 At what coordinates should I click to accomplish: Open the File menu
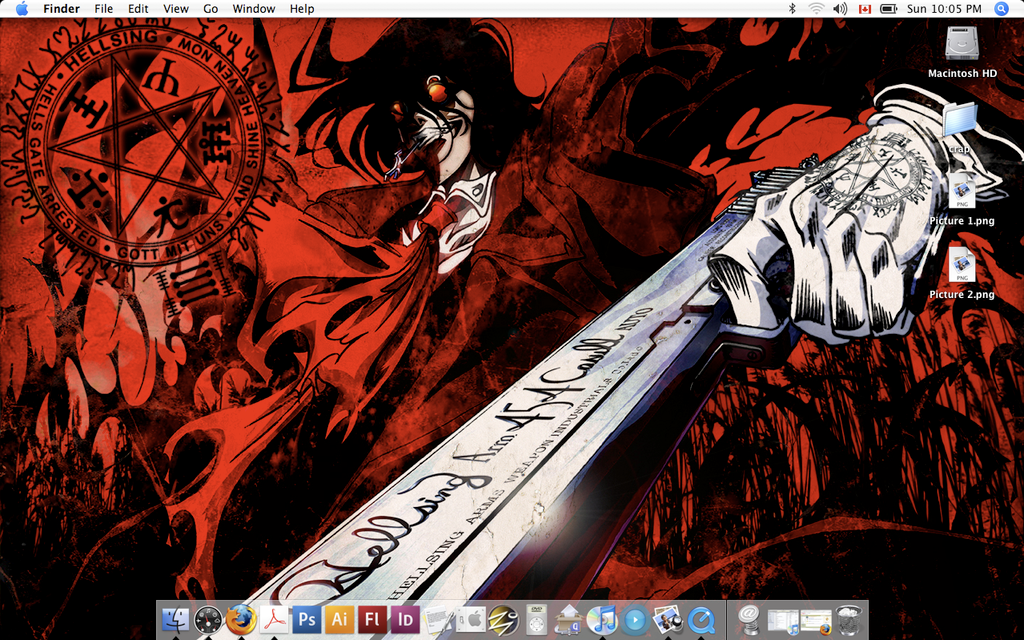[103, 9]
